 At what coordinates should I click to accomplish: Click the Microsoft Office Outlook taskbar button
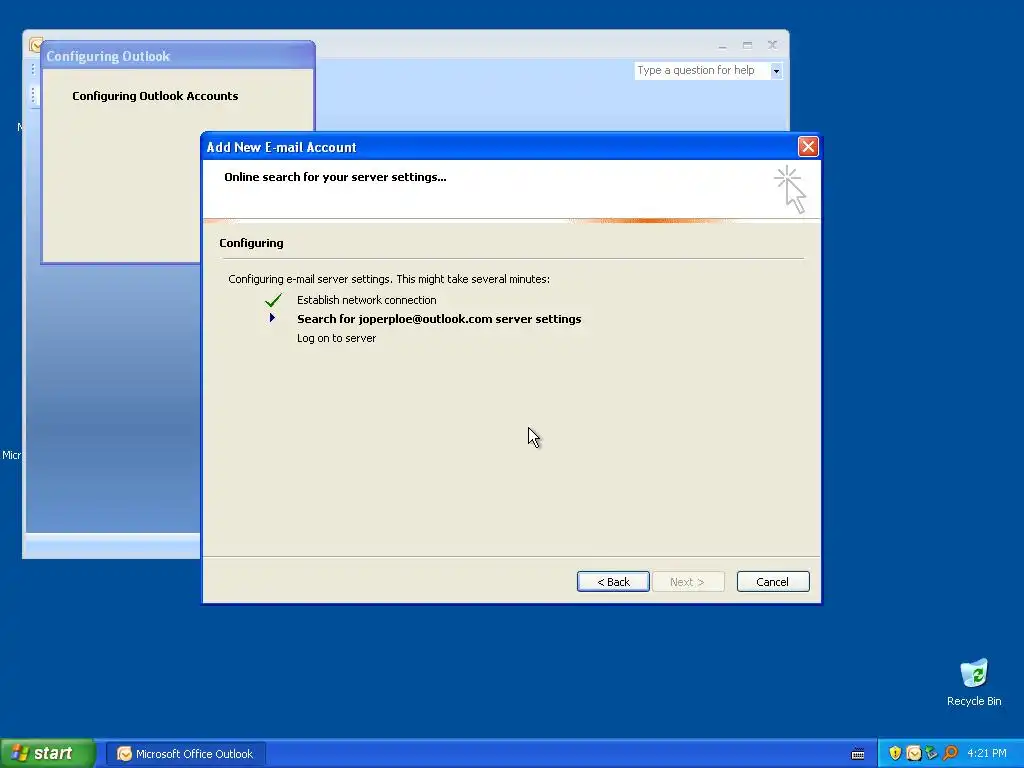point(185,754)
